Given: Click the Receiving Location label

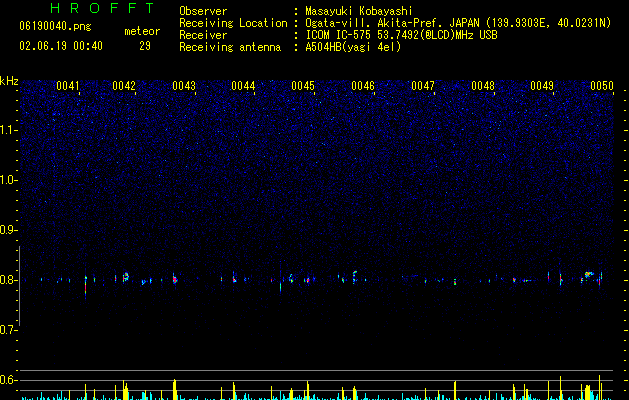Looking at the screenshot, I should tap(233, 23).
